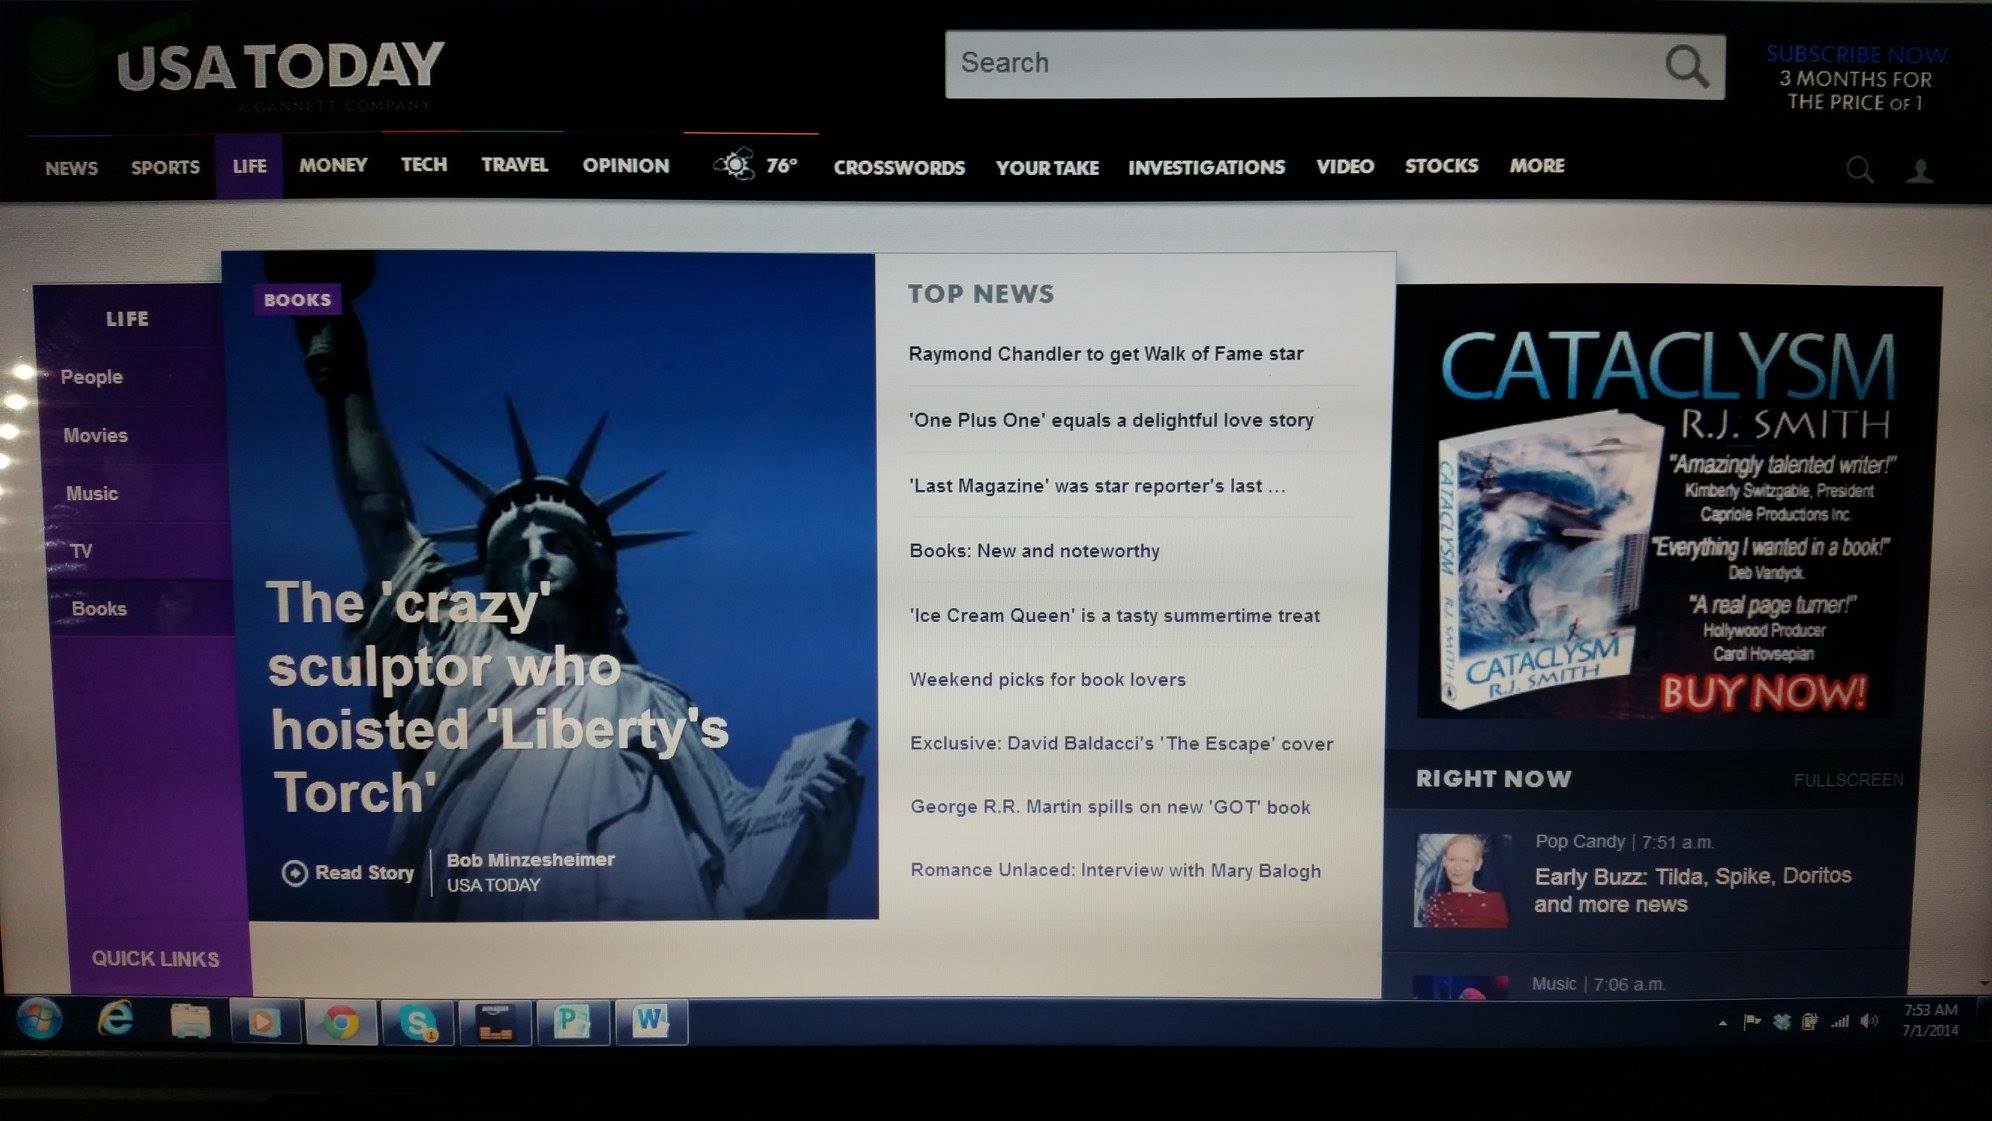Click the Dropbox tray icon
The image size is (1992, 1121).
pyautogui.click(x=1781, y=1022)
